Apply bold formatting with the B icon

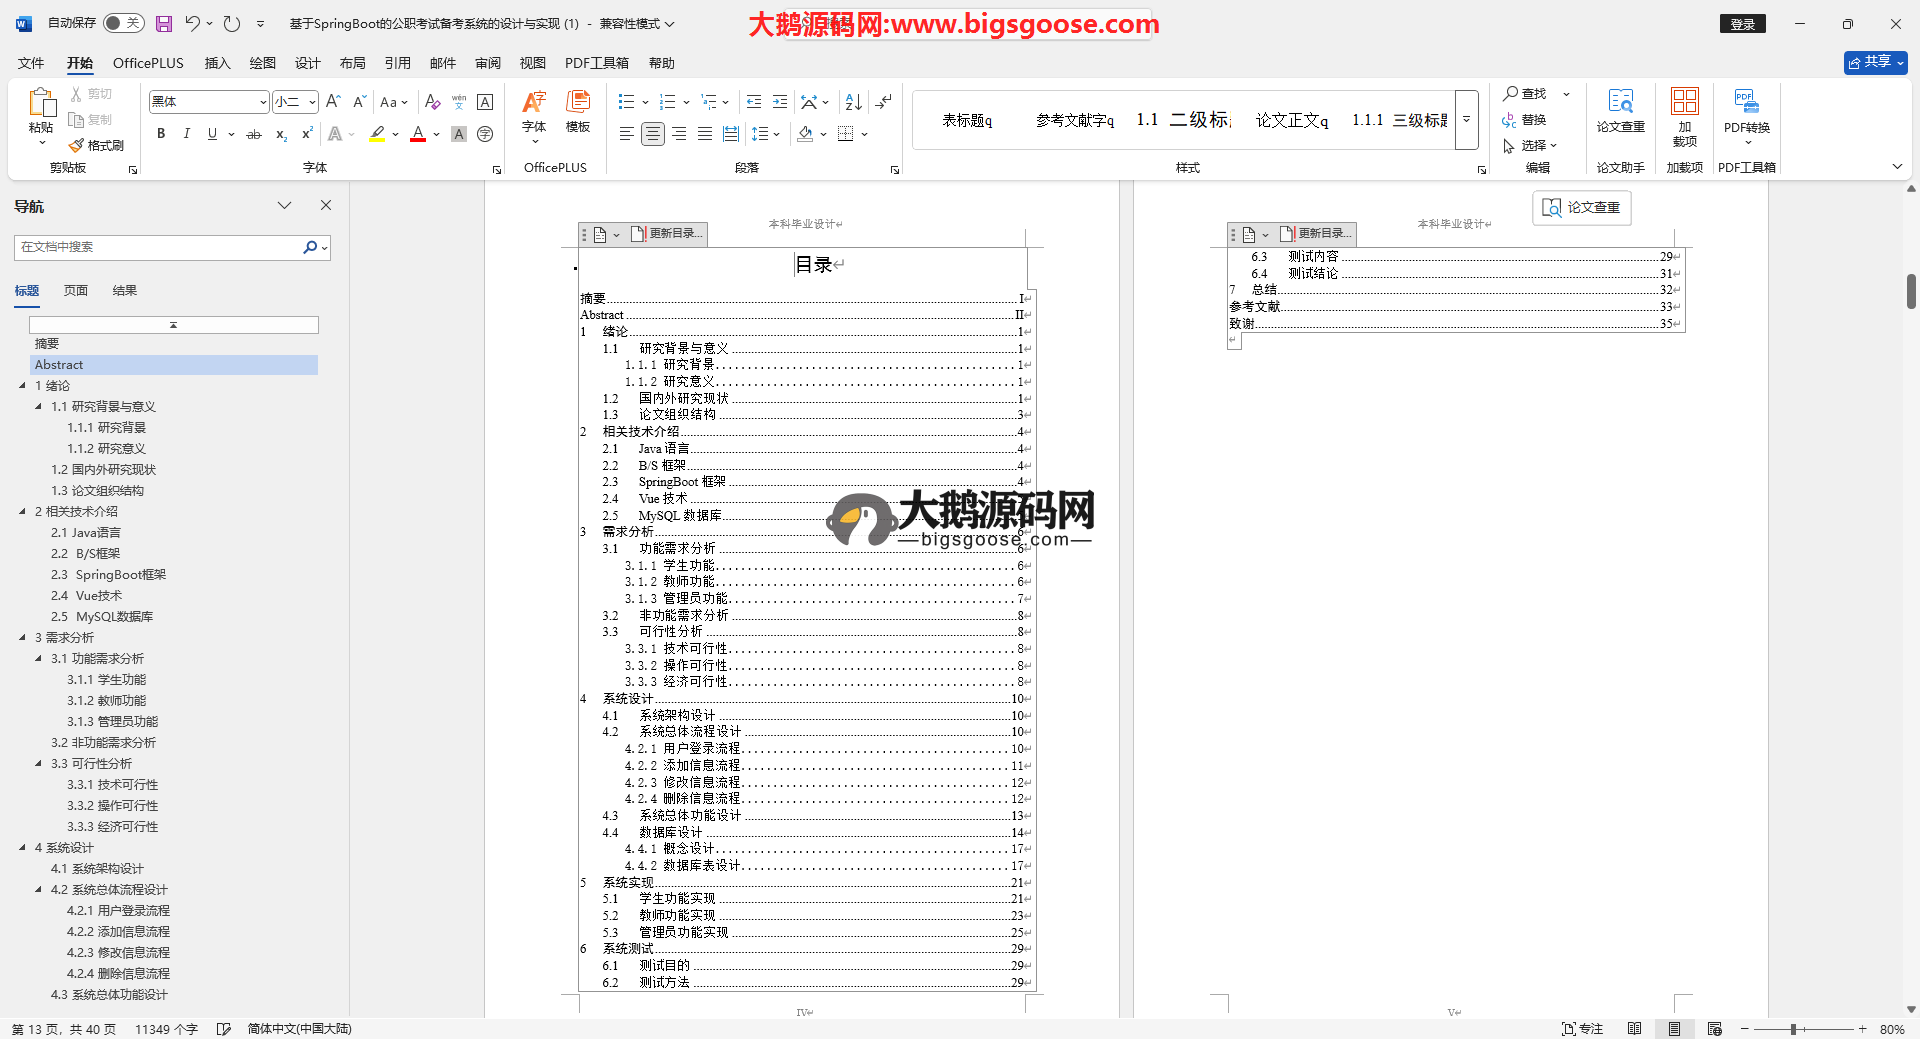click(x=161, y=134)
